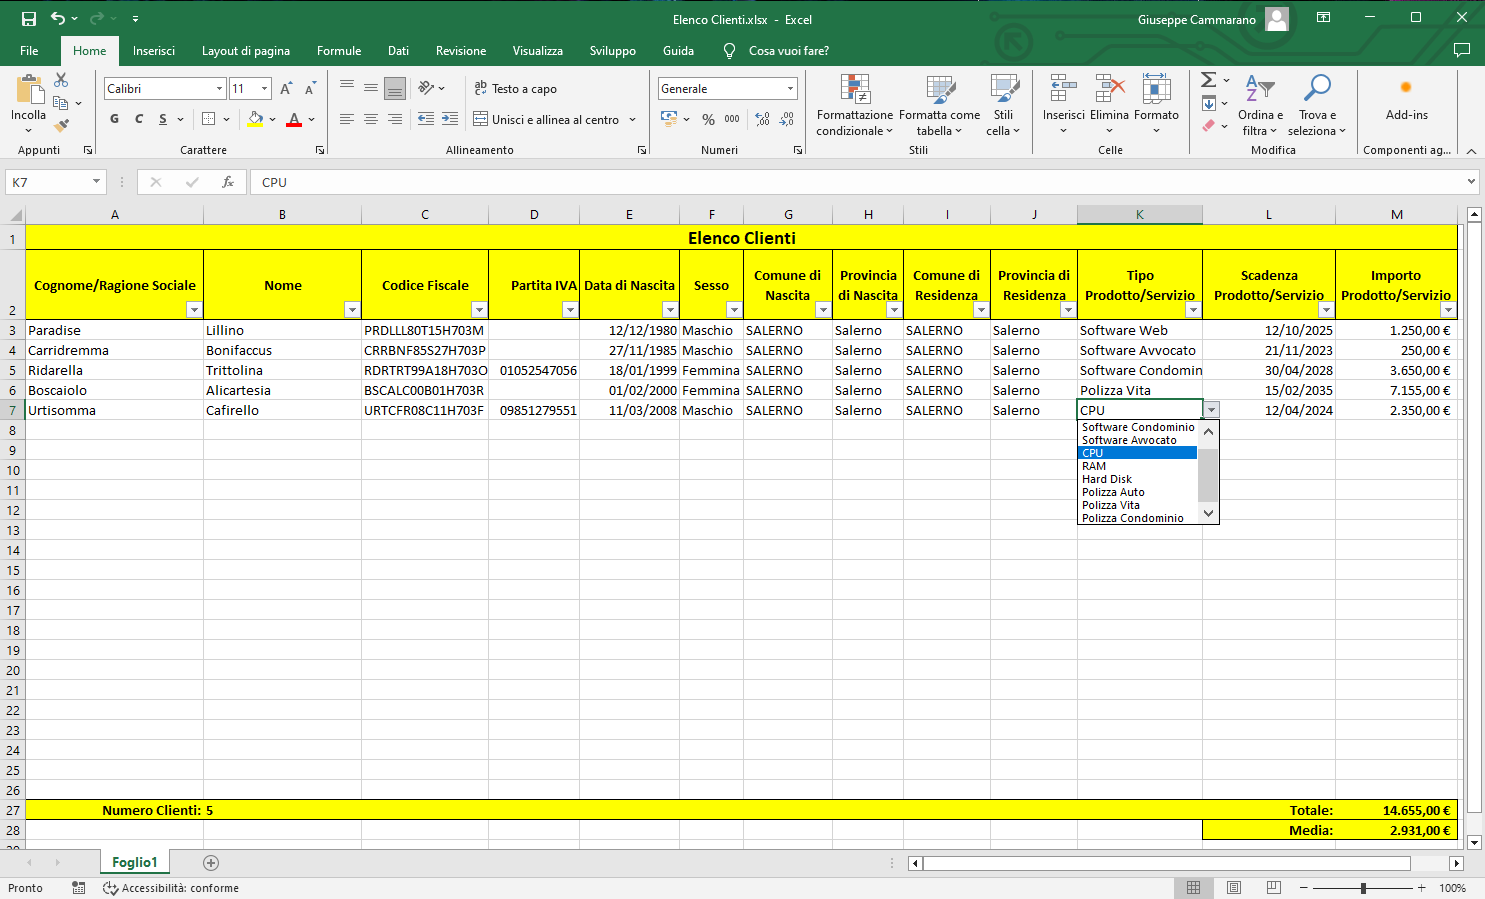This screenshot has height=899, width=1485.
Task: Toggle Testo a capo wrap text
Action: pyautogui.click(x=516, y=89)
